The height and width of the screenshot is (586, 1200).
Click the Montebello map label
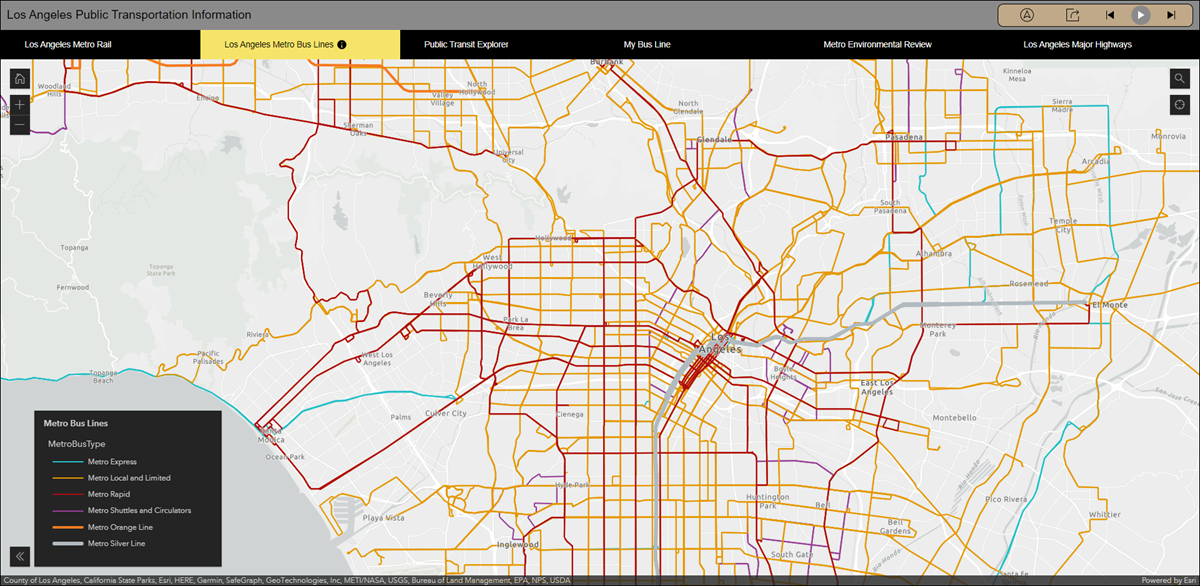[954, 418]
